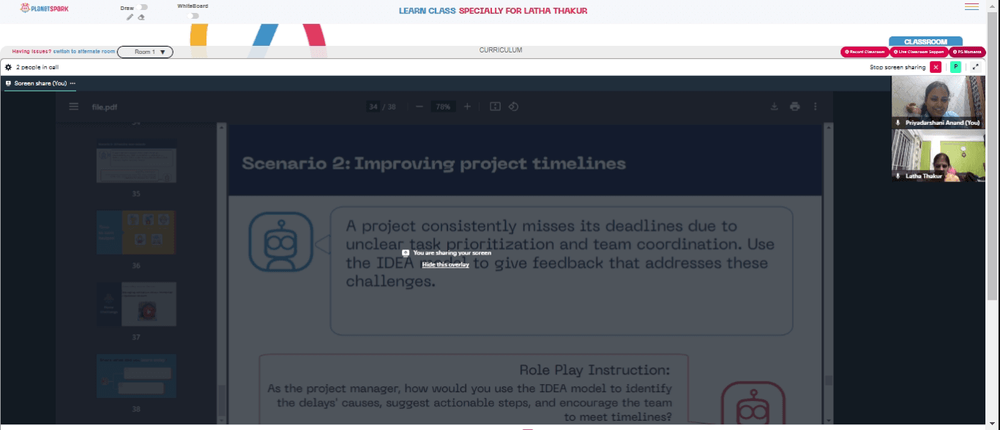The width and height of the screenshot is (1000, 430).
Task: Click the Live Classroom Support button
Action: (919, 52)
